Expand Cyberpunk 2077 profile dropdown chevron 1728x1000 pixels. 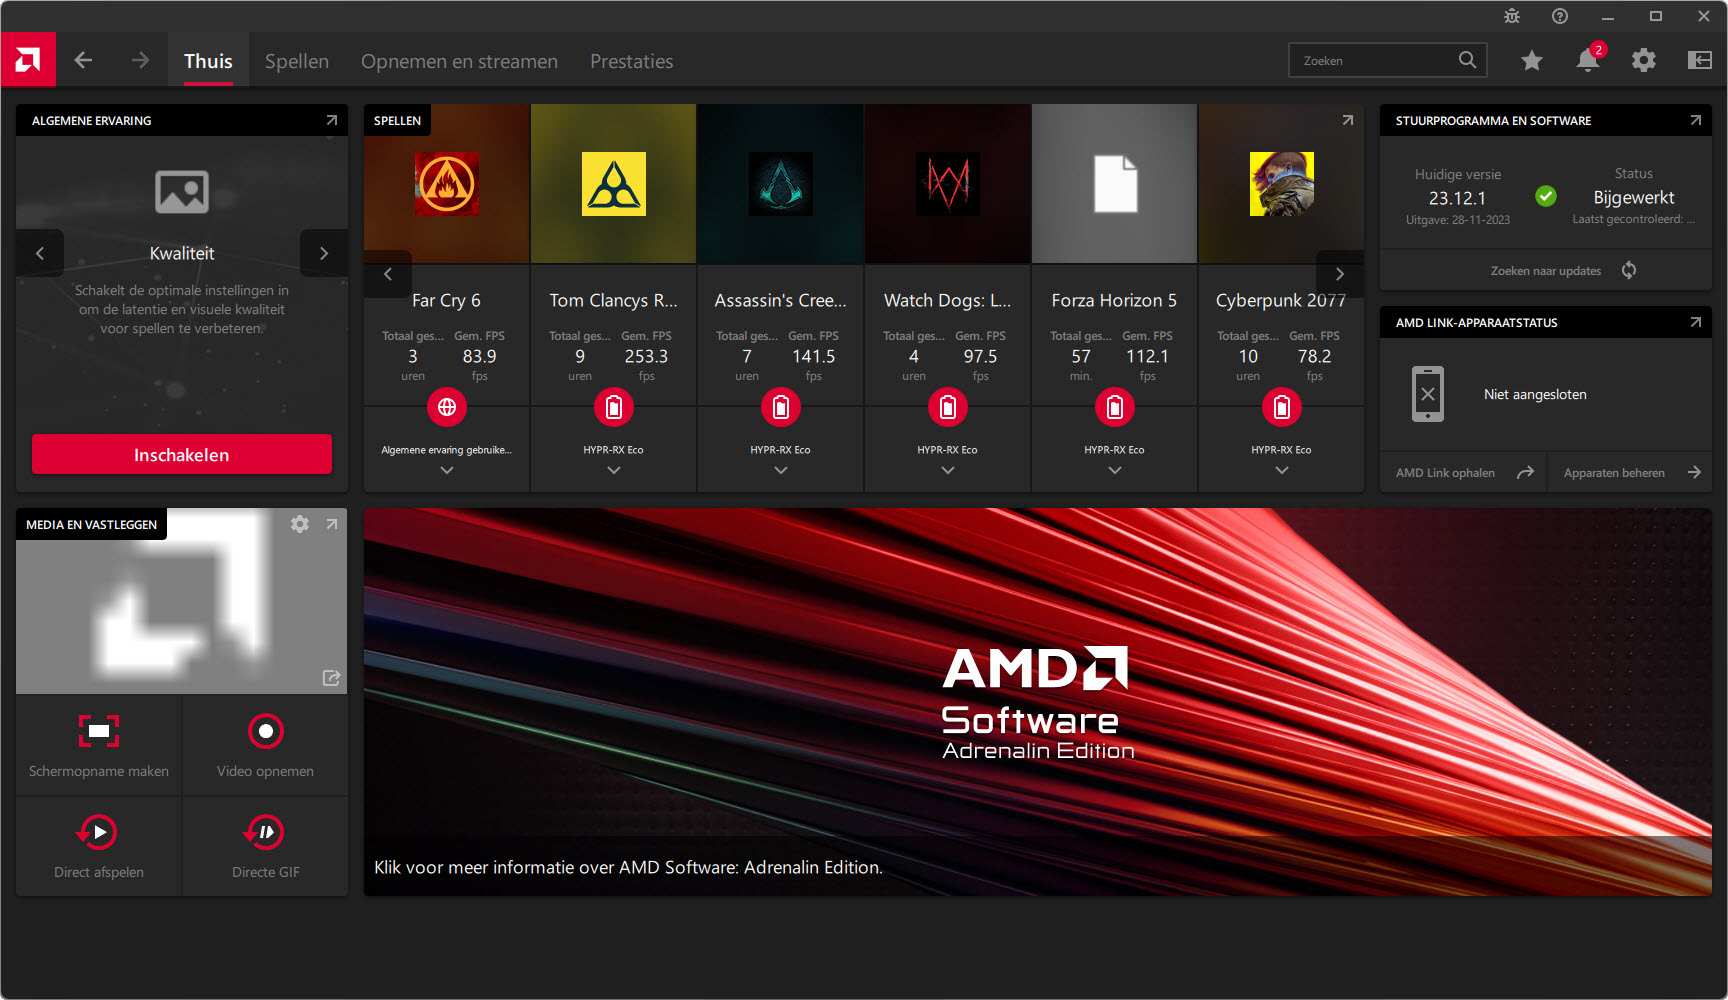(1282, 470)
